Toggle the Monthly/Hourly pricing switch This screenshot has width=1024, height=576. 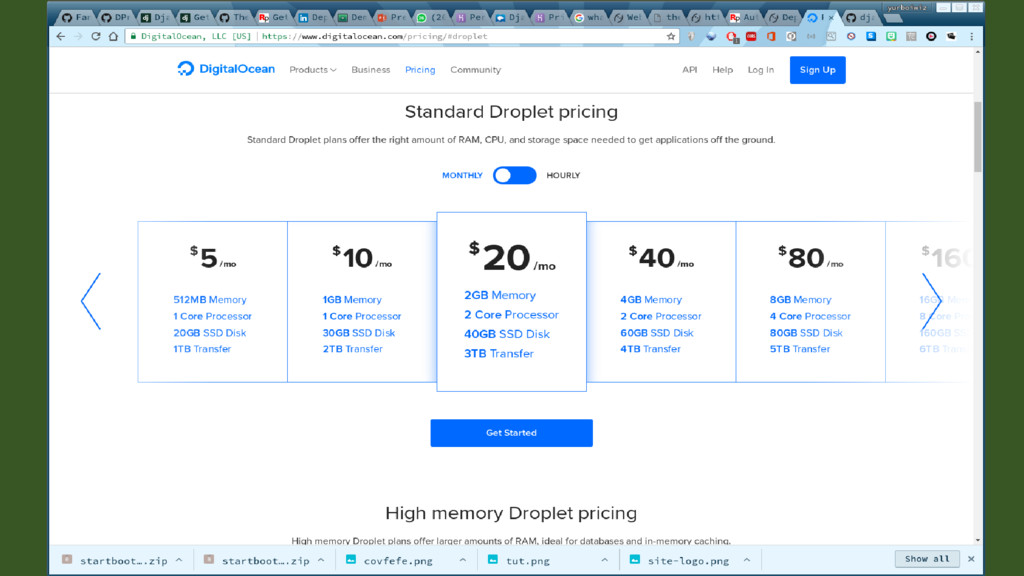pyautogui.click(x=515, y=175)
